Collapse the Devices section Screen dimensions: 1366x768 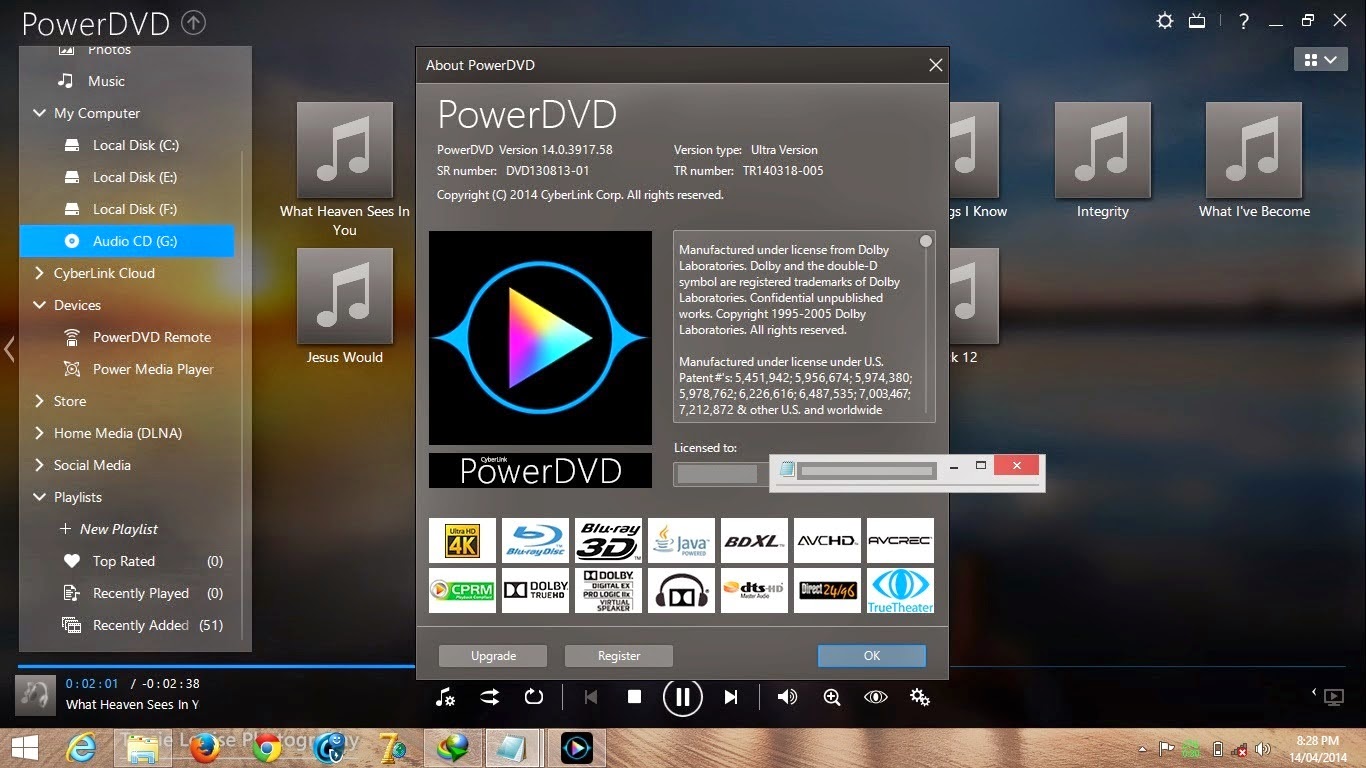(x=40, y=305)
